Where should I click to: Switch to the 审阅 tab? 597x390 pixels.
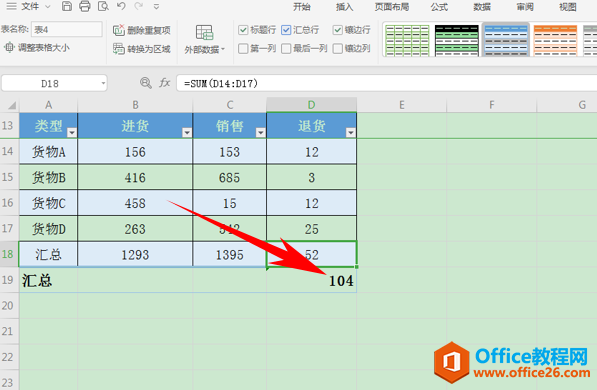pyautogui.click(x=525, y=7)
